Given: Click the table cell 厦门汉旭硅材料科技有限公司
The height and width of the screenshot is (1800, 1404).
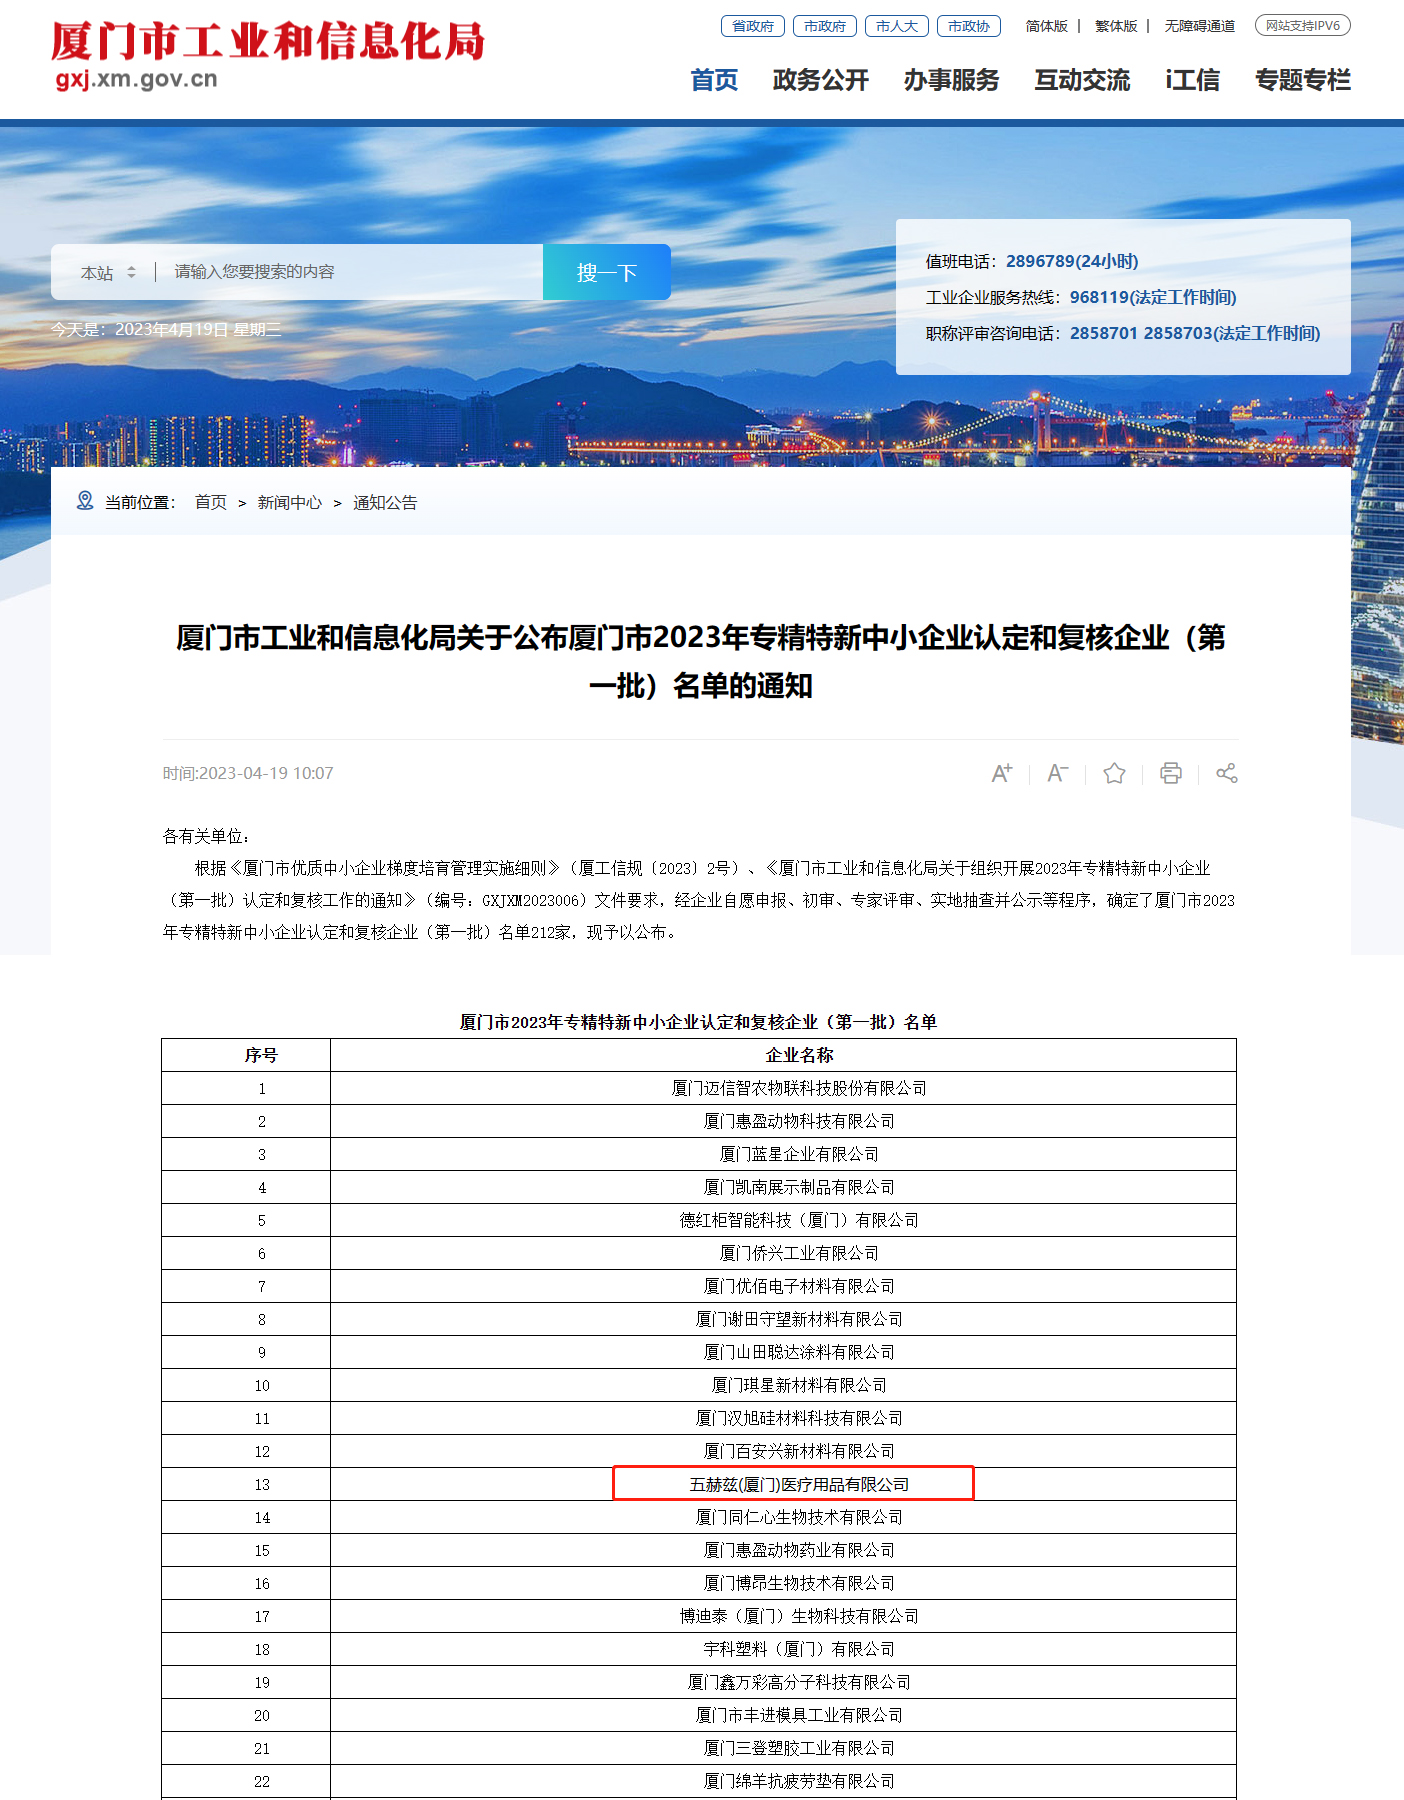Looking at the screenshot, I should click(783, 1418).
